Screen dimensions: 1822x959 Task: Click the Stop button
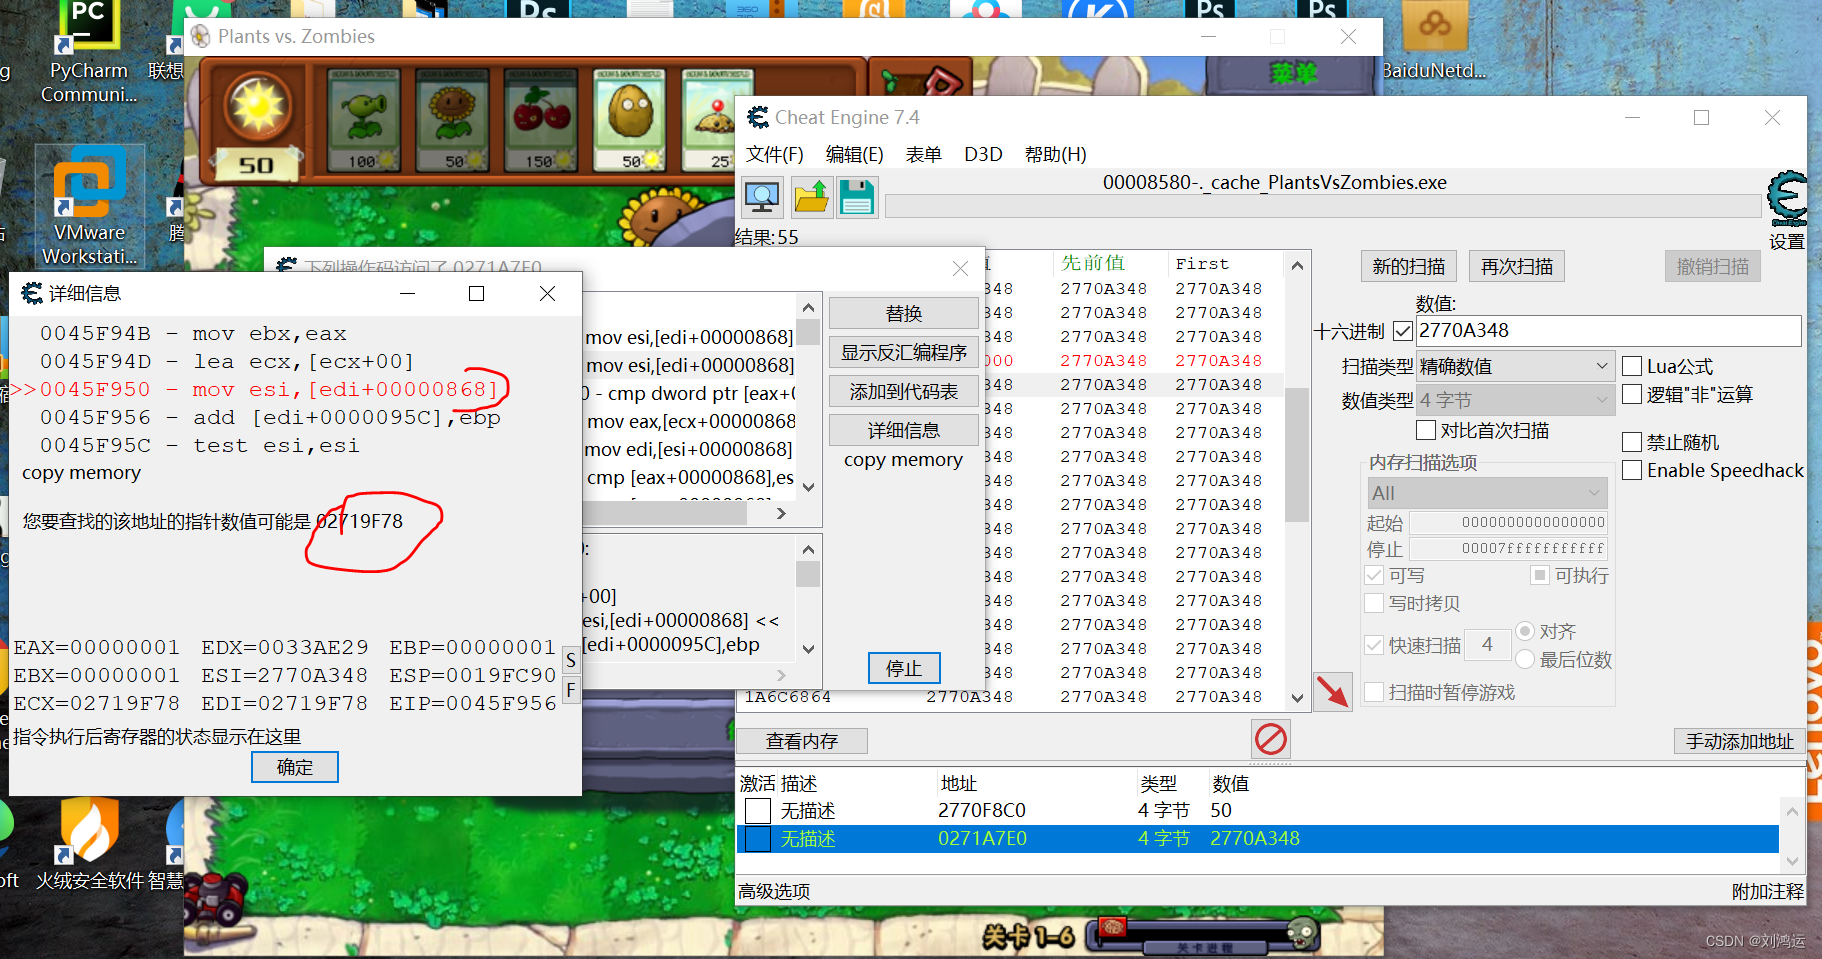point(904,668)
